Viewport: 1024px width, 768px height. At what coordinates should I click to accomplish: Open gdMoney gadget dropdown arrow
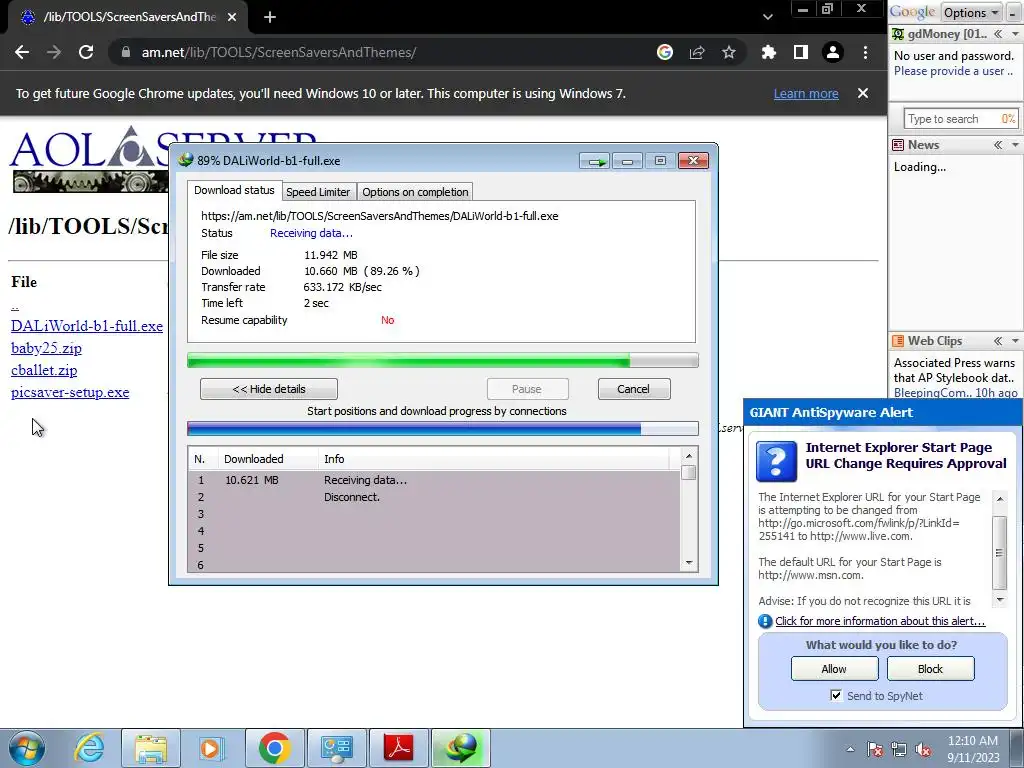click(x=1015, y=34)
